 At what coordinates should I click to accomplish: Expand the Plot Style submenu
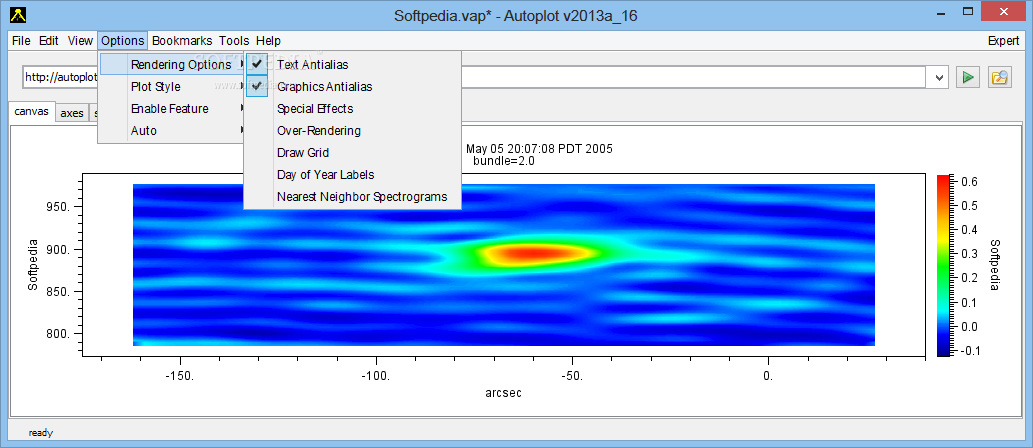[172, 86]
